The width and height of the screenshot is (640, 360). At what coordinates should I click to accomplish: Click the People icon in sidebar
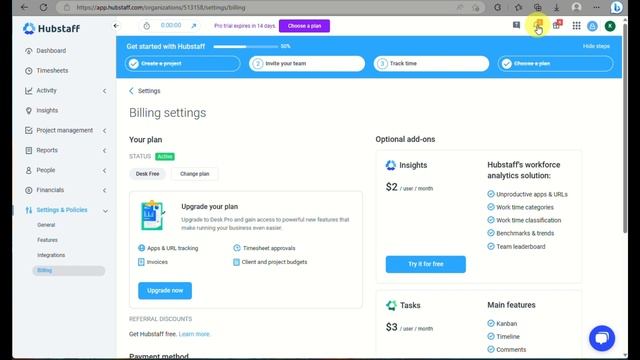(x=28, y=170)
